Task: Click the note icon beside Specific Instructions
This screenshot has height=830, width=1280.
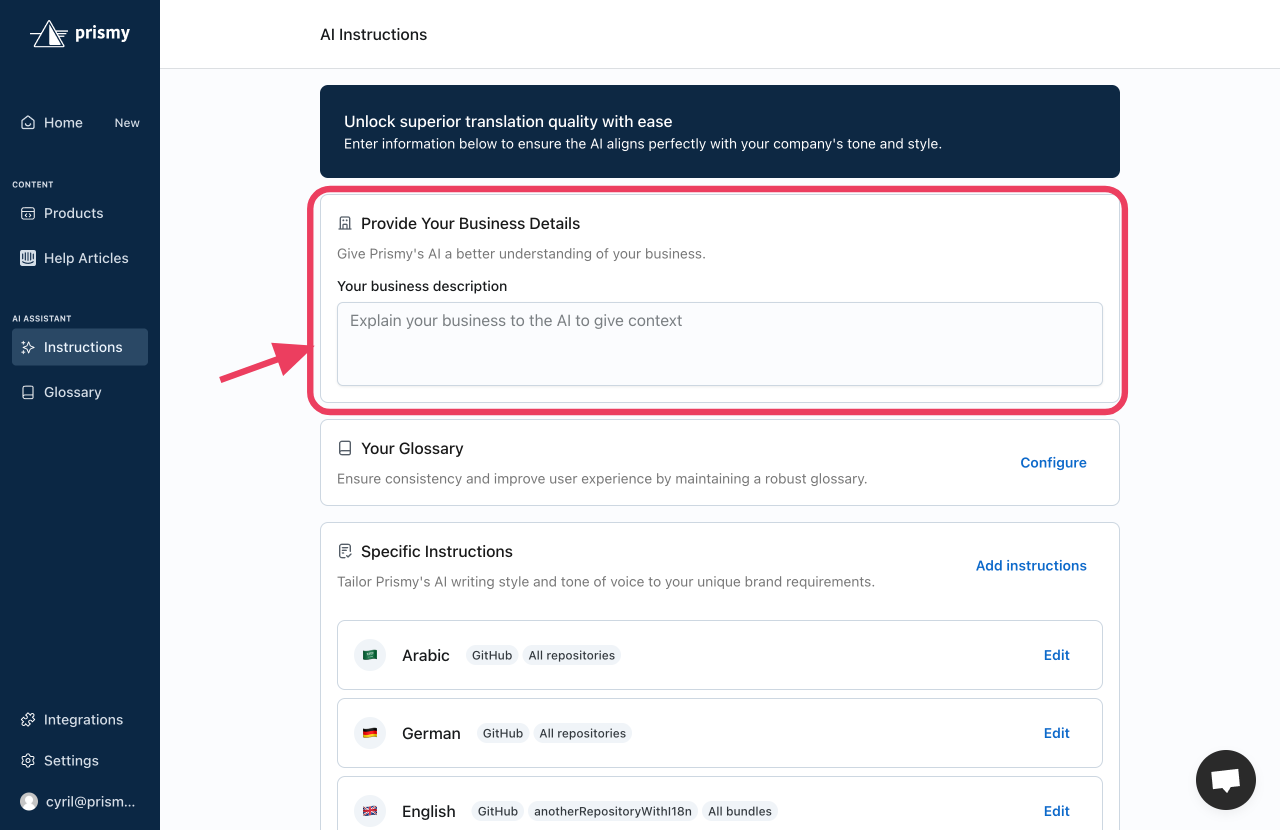Action: pos(345,552)
